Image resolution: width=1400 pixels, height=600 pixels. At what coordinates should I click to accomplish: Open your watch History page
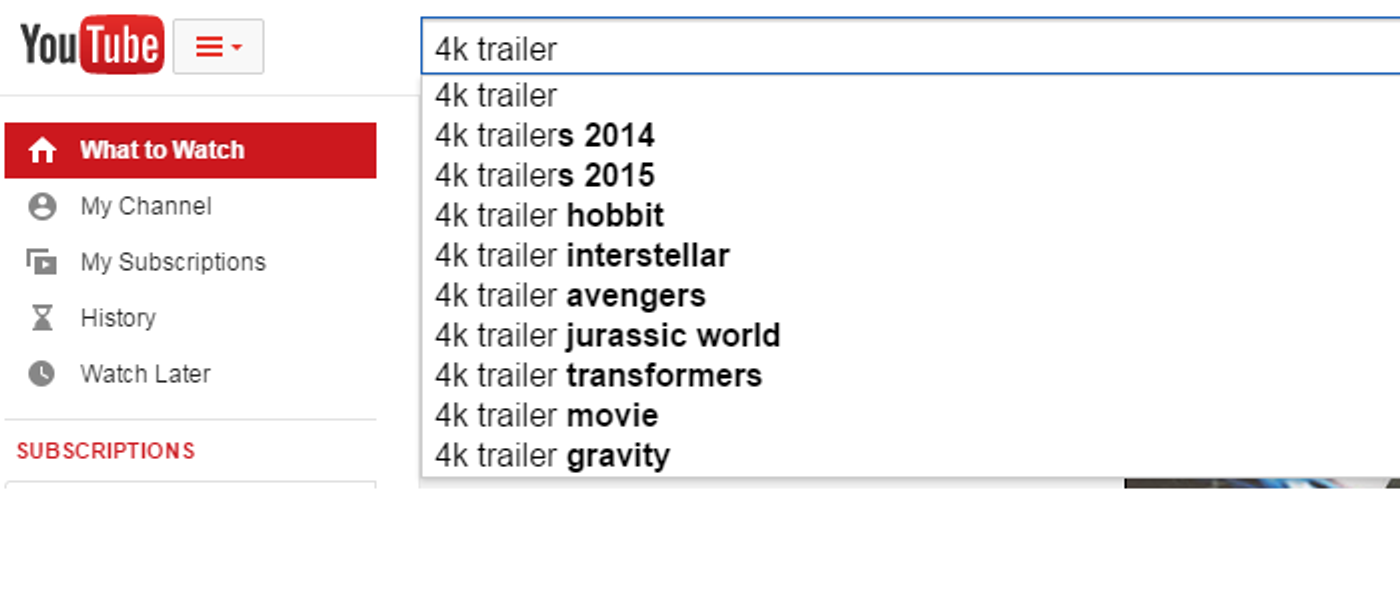pos(118,317)
